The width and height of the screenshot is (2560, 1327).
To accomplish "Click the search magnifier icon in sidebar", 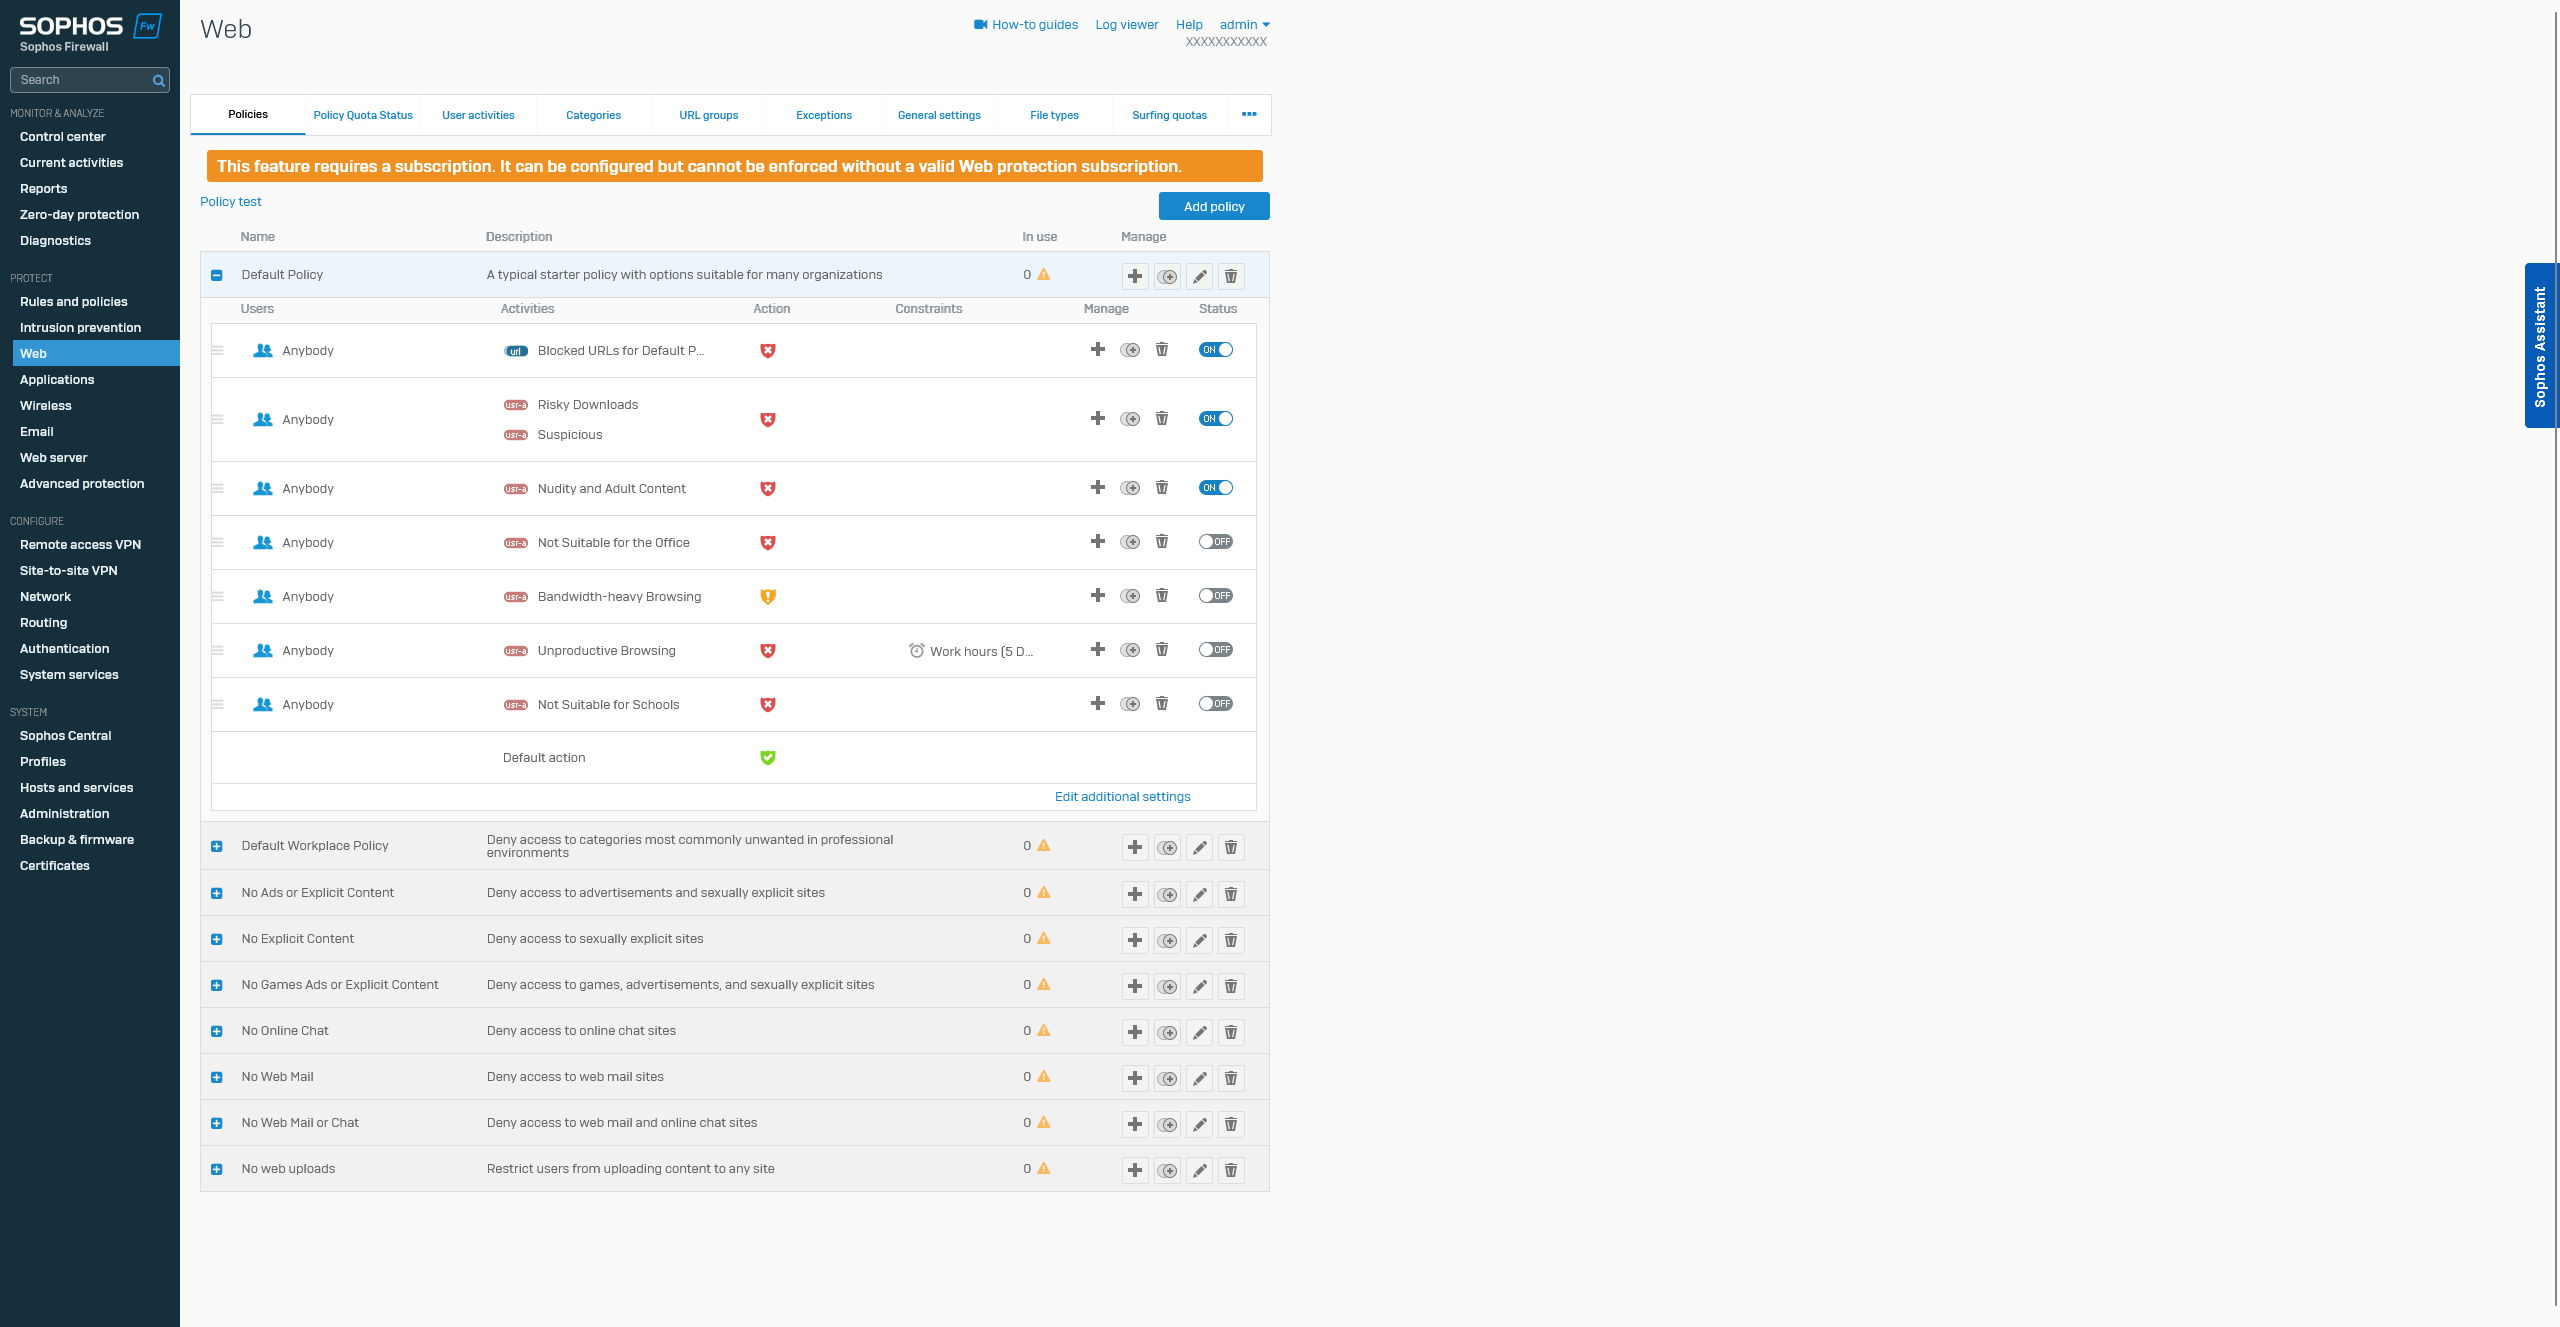I will (x=158, y=81).
